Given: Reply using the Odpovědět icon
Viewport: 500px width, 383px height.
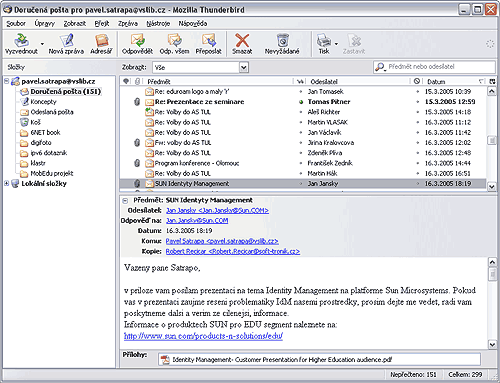Looking at the screenshot, I should 137,43.
